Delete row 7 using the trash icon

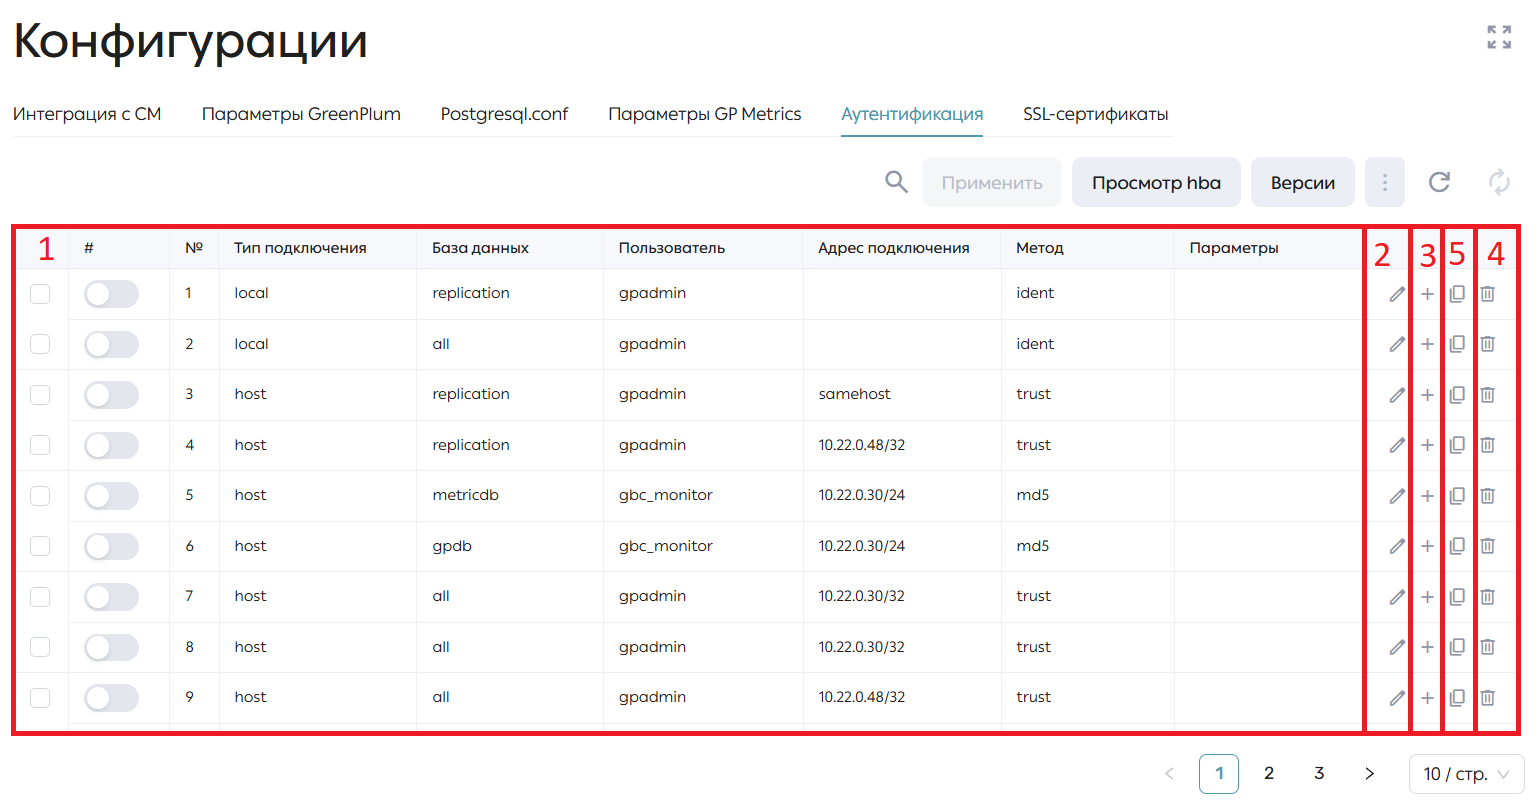1487,597
